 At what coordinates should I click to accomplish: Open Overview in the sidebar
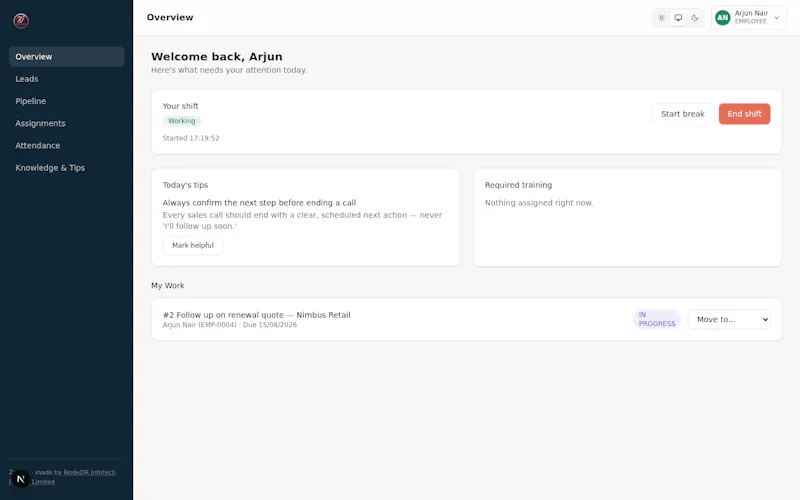coord(66,57)
